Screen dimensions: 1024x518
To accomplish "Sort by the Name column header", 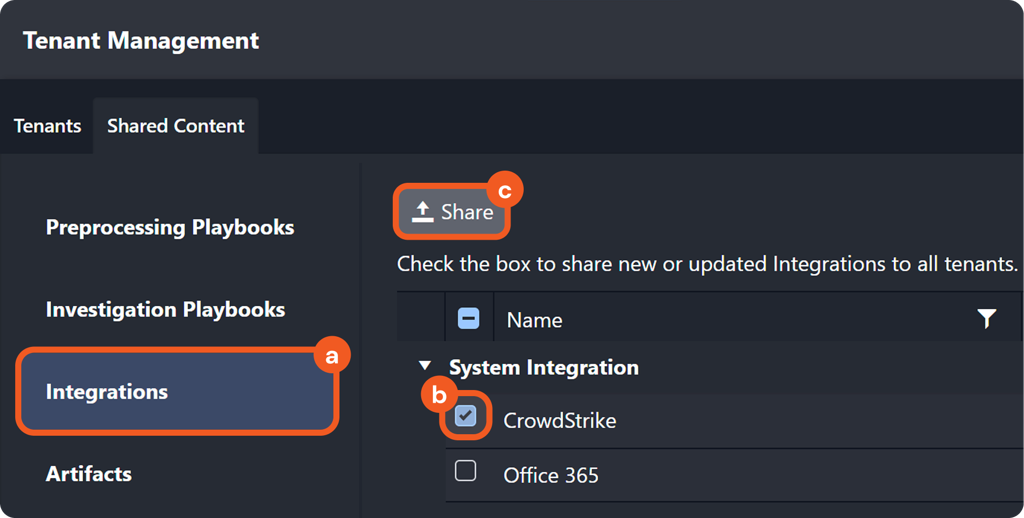I will point(535,320).
